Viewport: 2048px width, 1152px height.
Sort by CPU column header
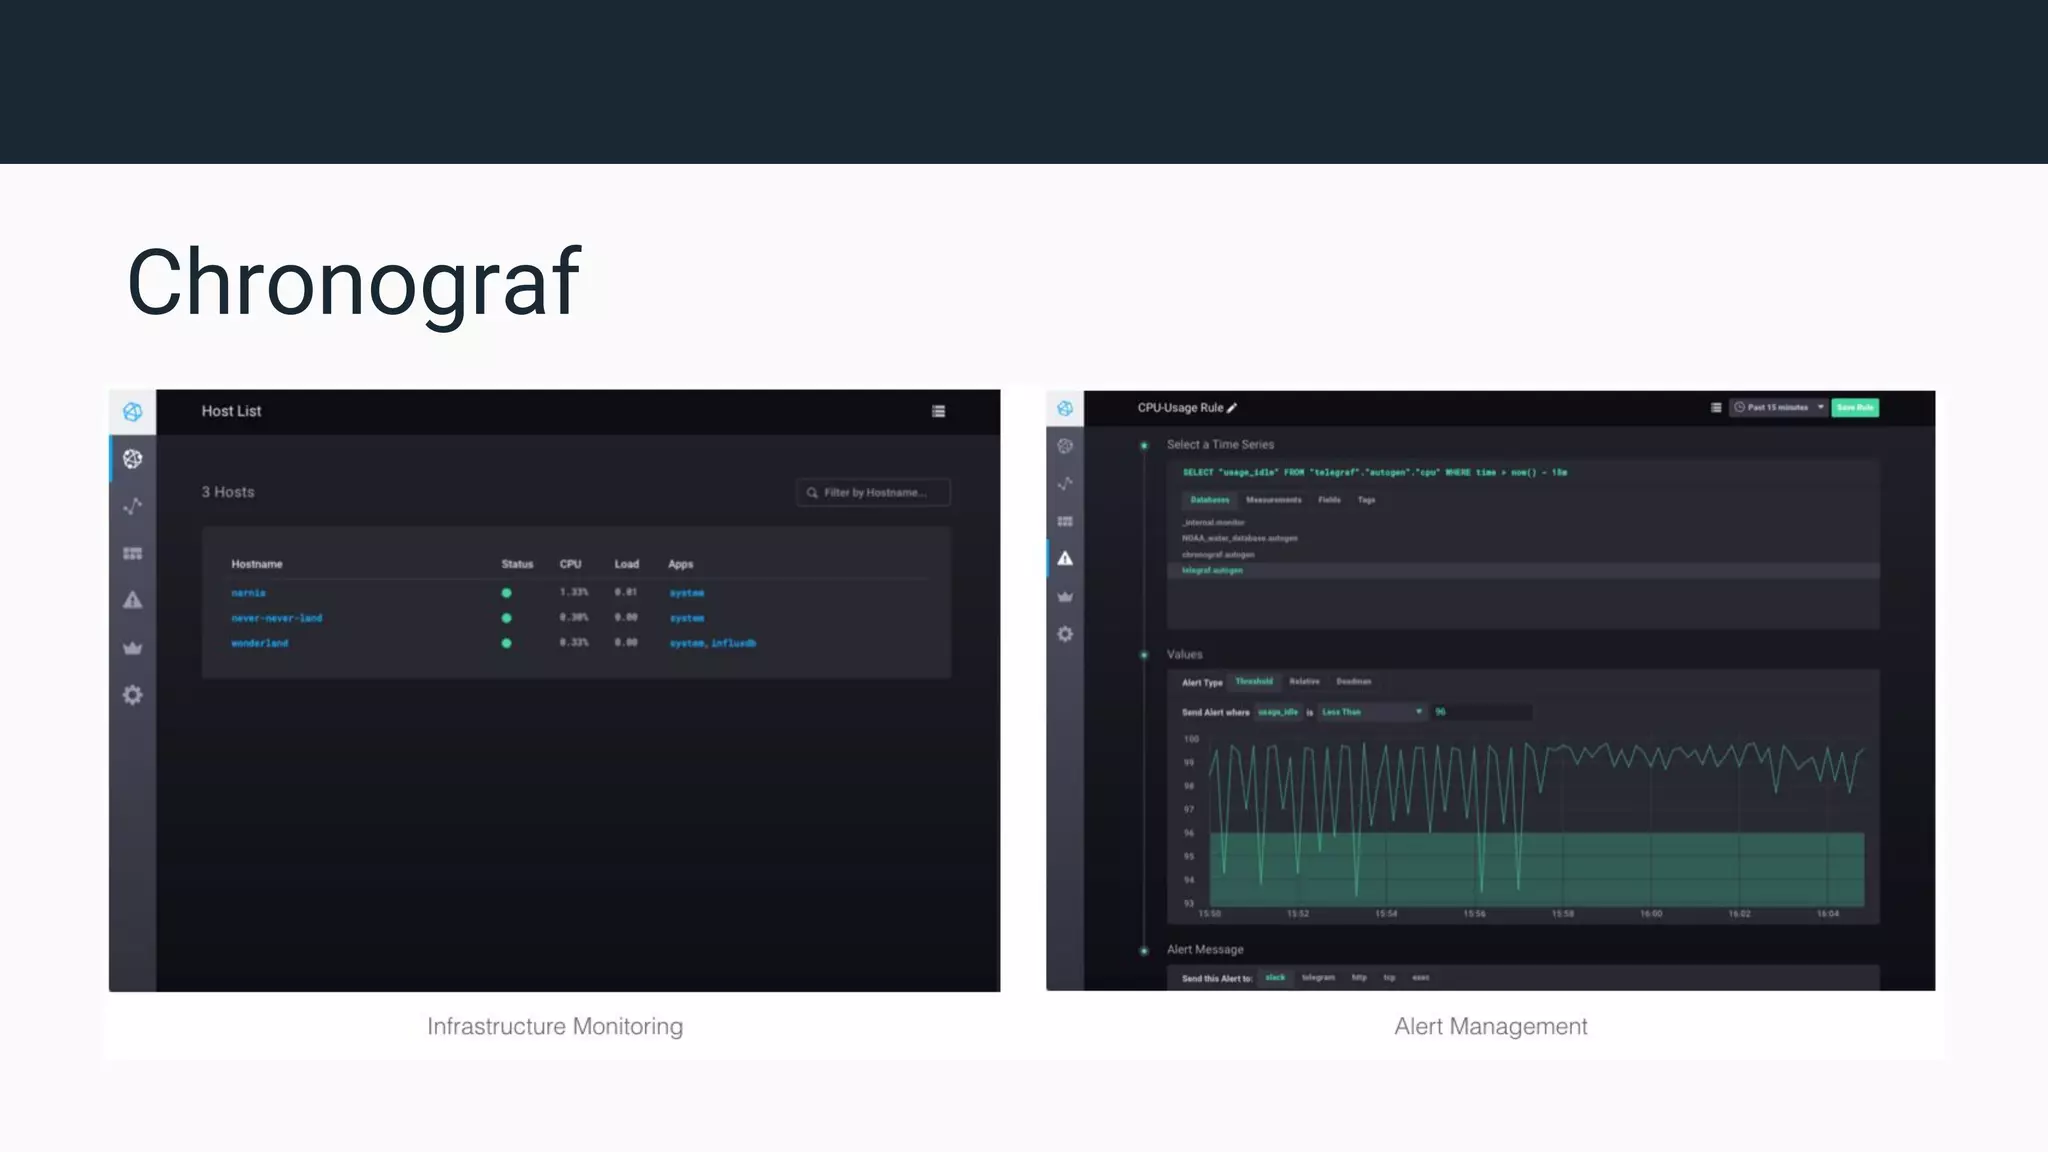pos(570,564)
